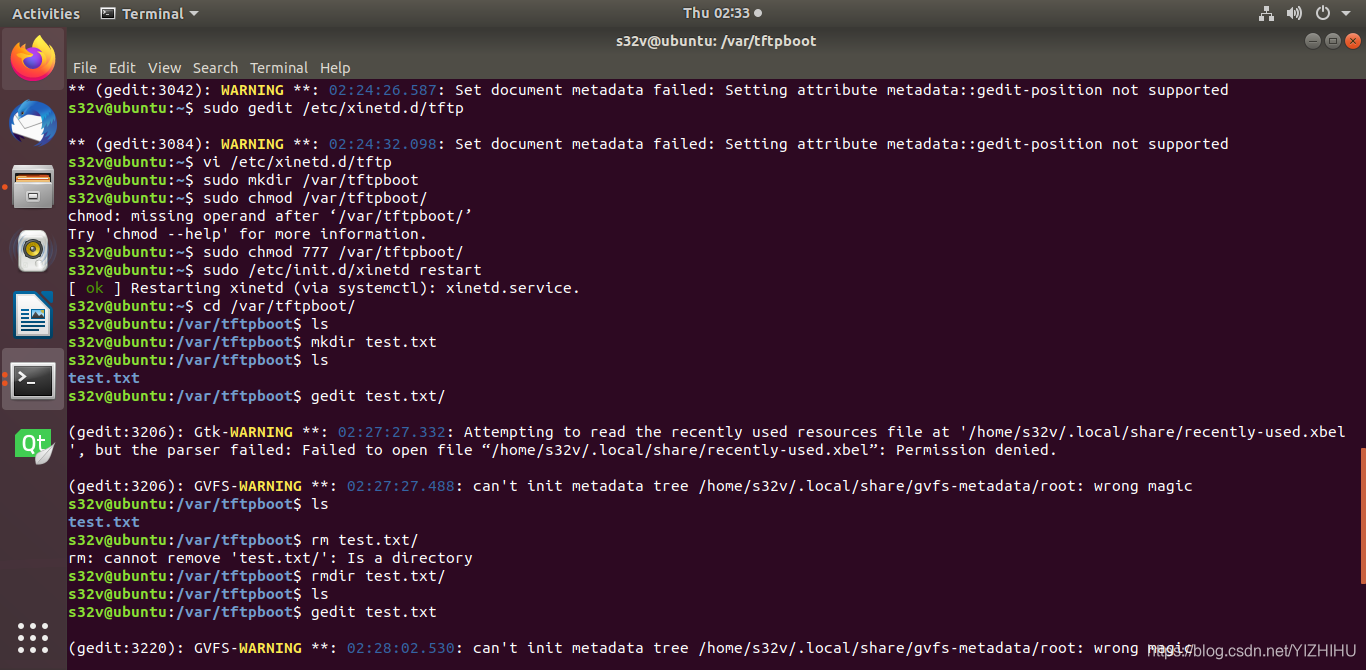Open the File menu
The height and width of the screenshot is (670, 1366).
click(x=85, y=68)
